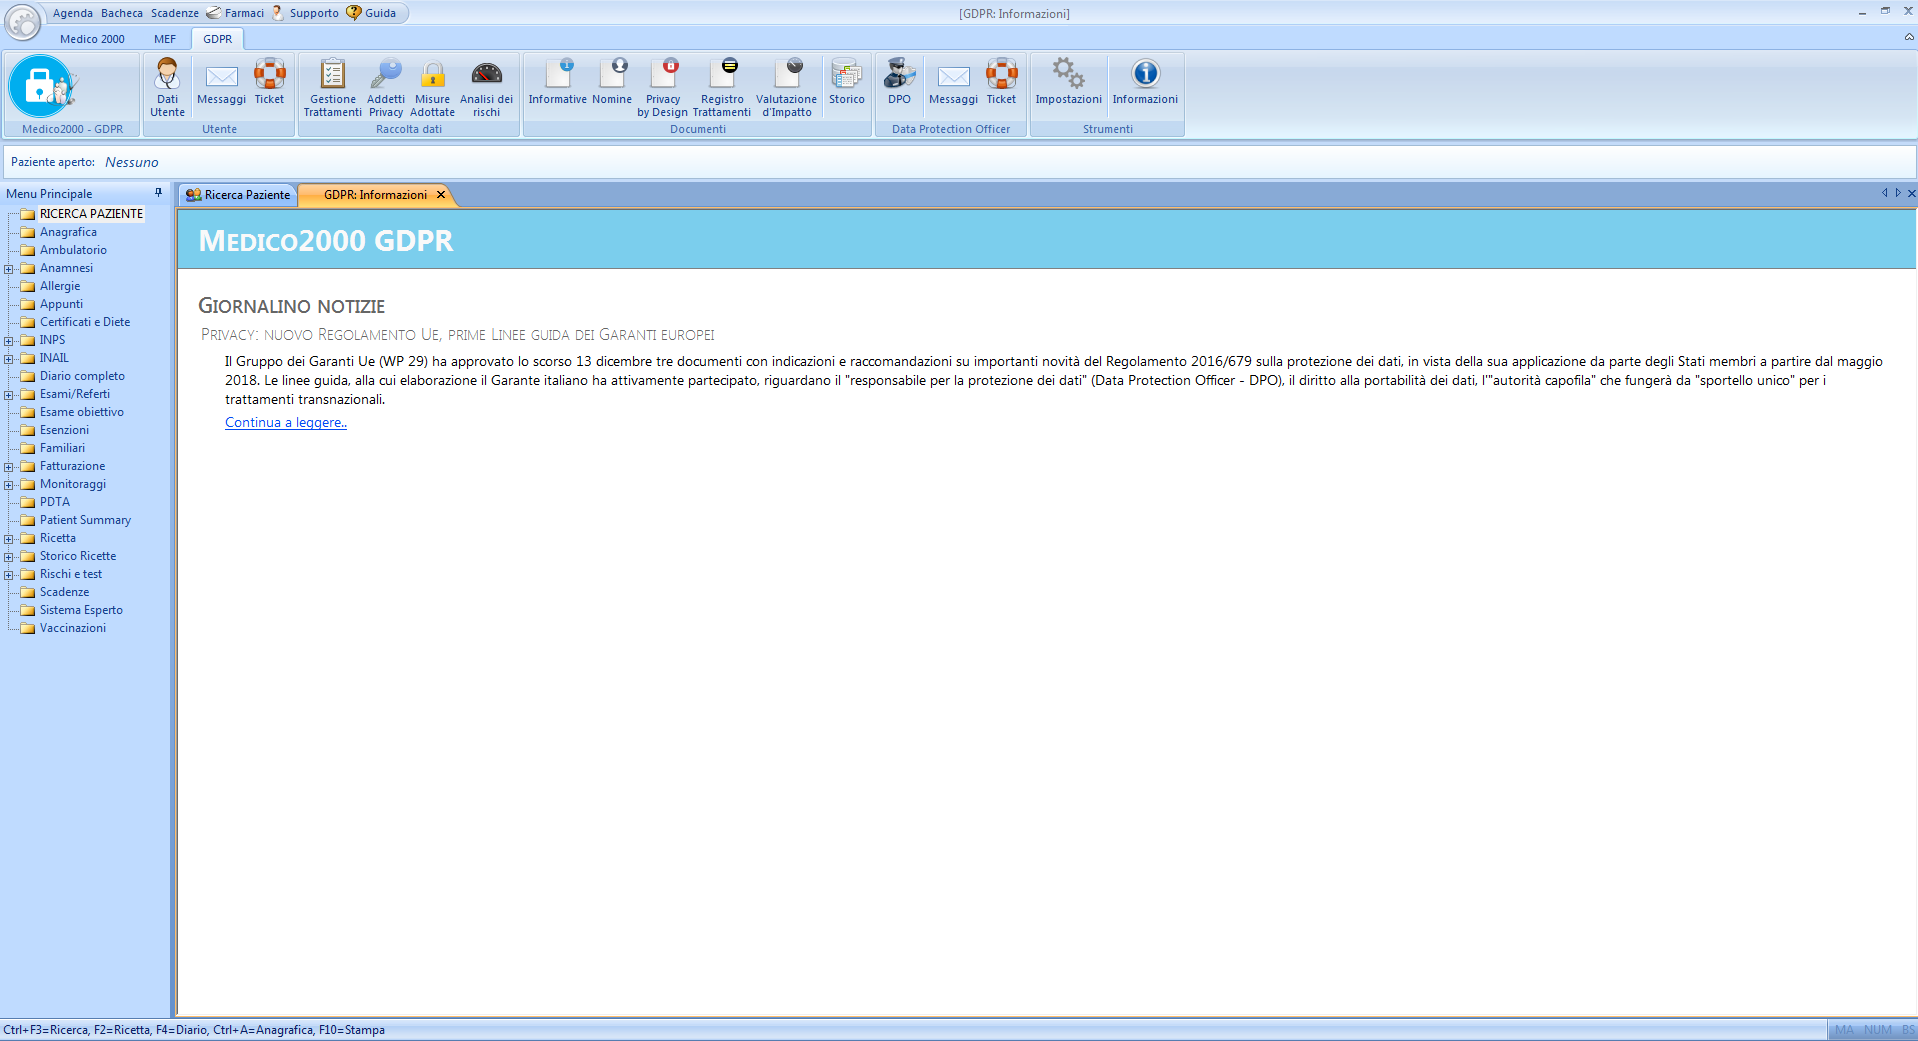Screen dimensions: 1918x1041
Task: Open Privacy by Design document
Action: click(663, 87)
